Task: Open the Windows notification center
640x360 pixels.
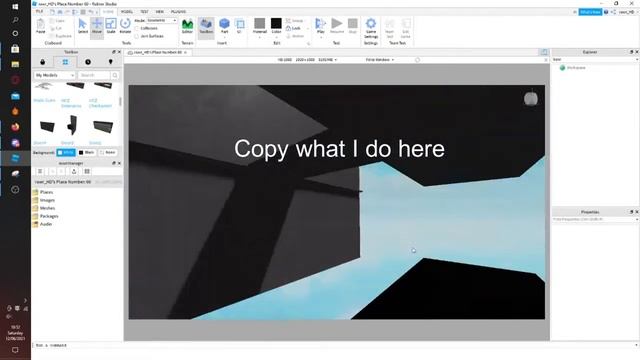Action: click(15, 350)
